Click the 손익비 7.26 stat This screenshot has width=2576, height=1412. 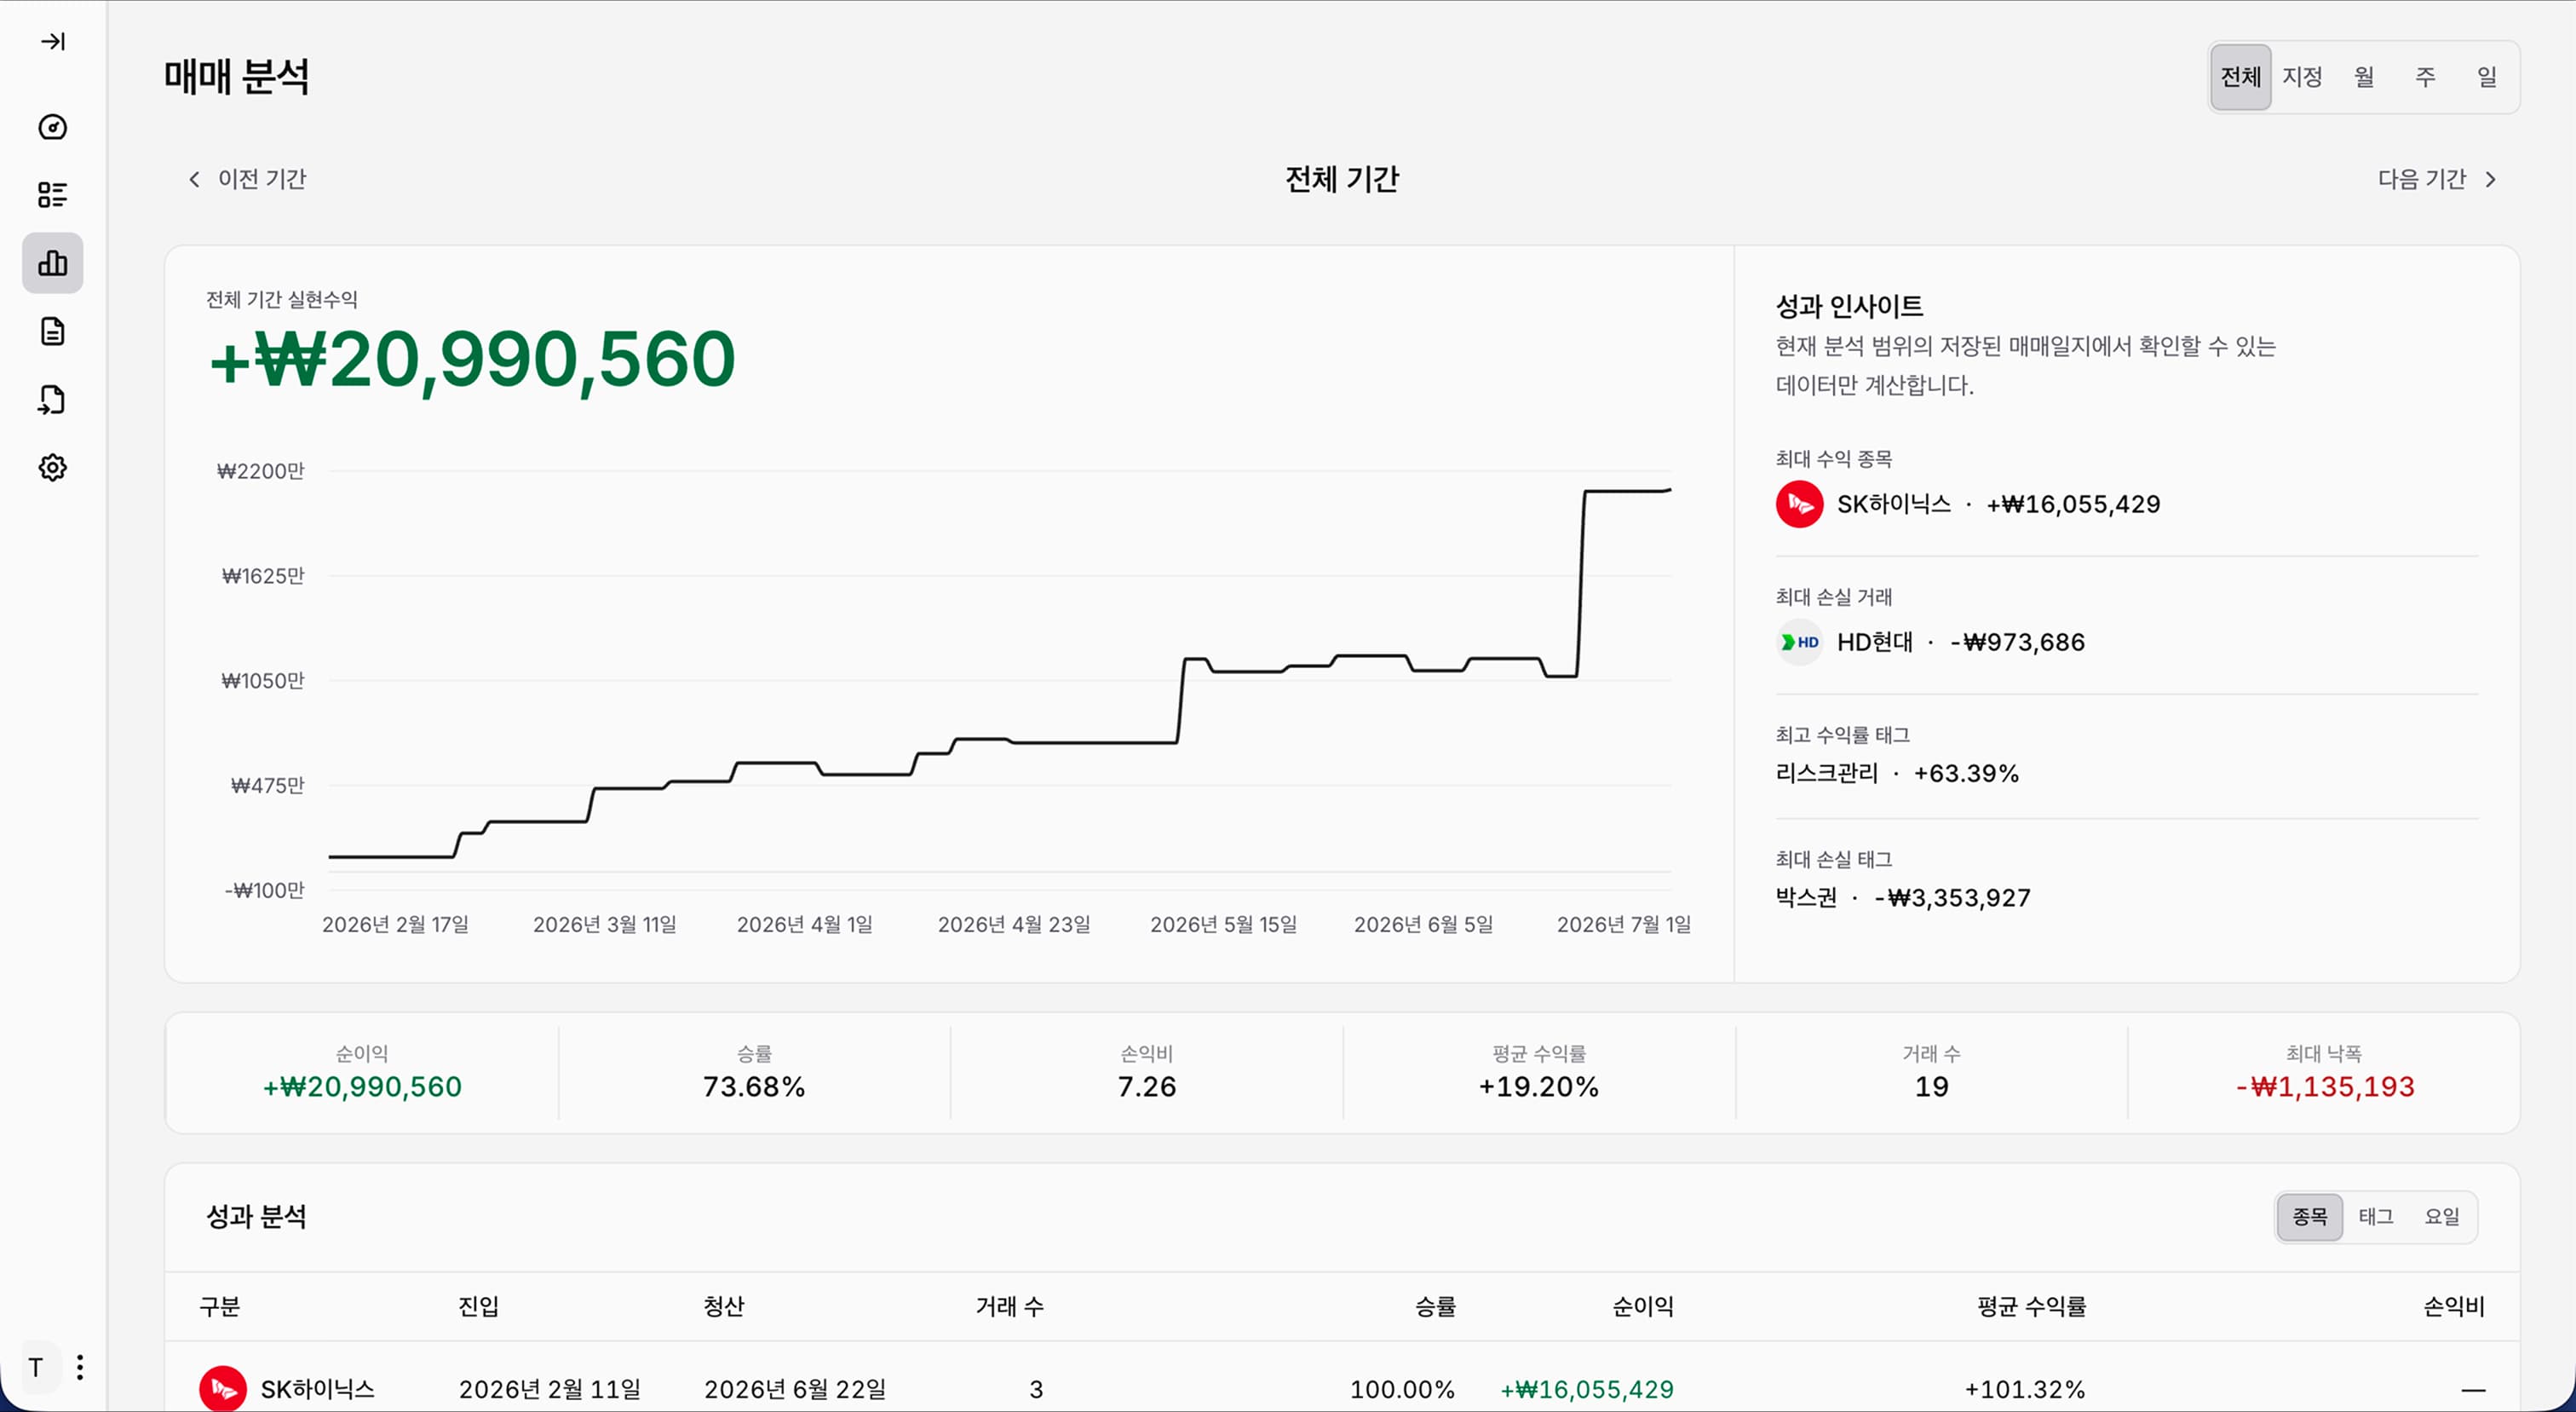pos(1147,1073)
